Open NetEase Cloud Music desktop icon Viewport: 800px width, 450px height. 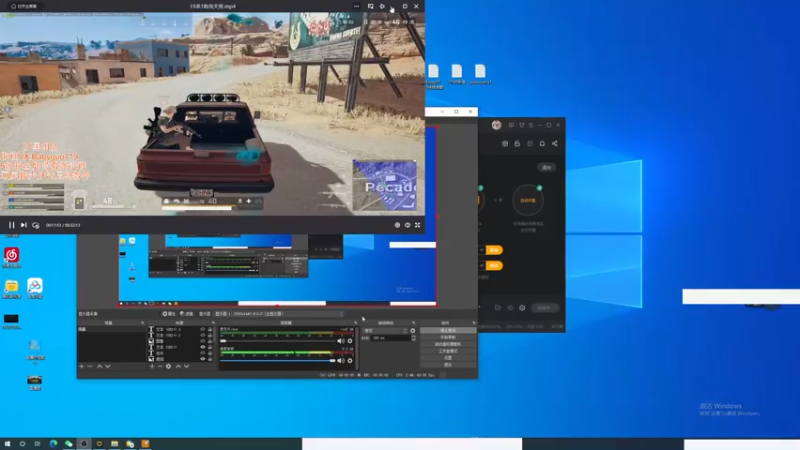pyautogui.click(x=12, y=258)
